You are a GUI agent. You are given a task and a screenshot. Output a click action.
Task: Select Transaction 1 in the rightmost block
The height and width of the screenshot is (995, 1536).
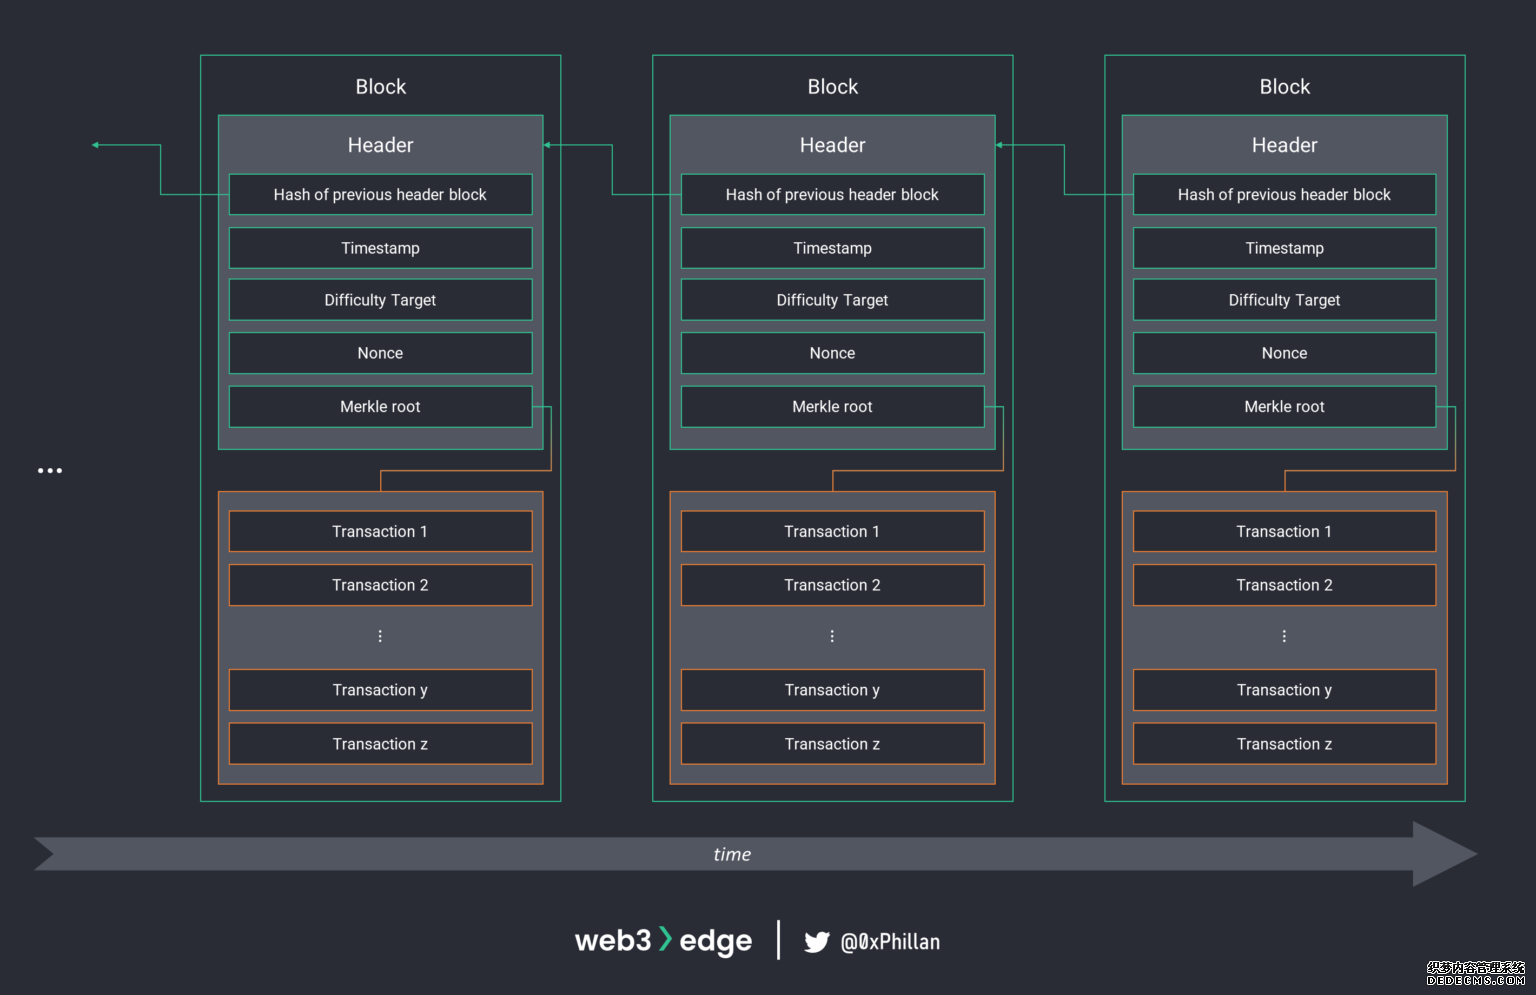click(x=1285, y=532)
